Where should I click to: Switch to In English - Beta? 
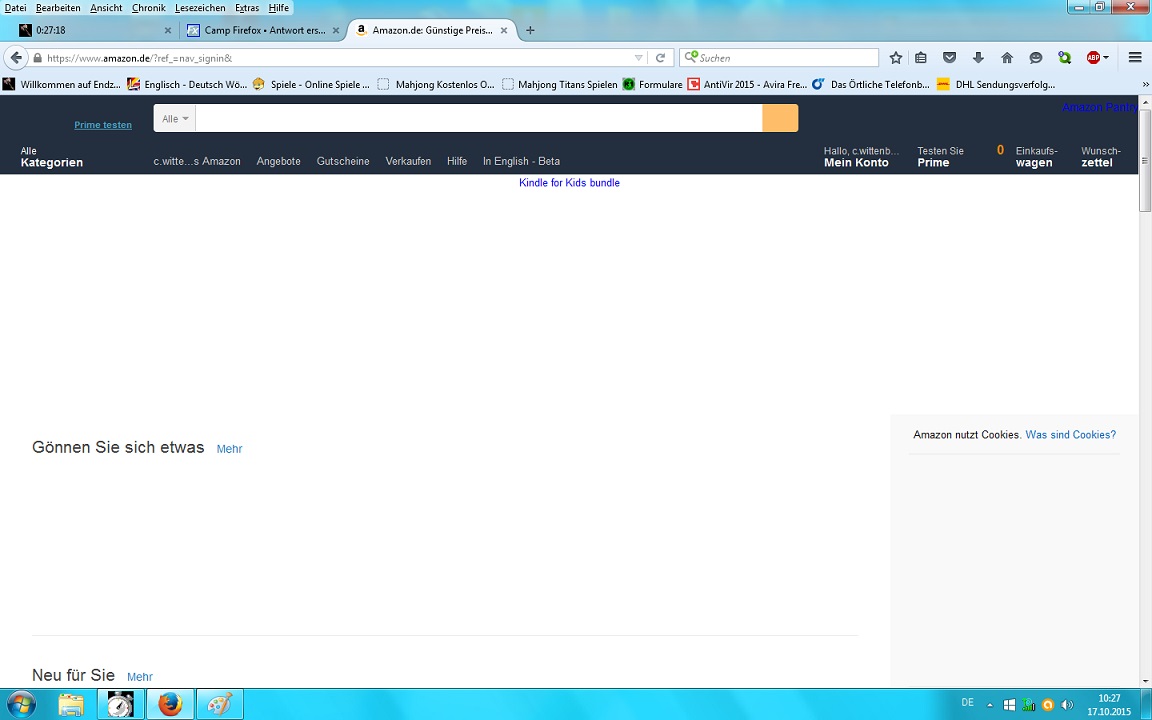coord(521,161)
